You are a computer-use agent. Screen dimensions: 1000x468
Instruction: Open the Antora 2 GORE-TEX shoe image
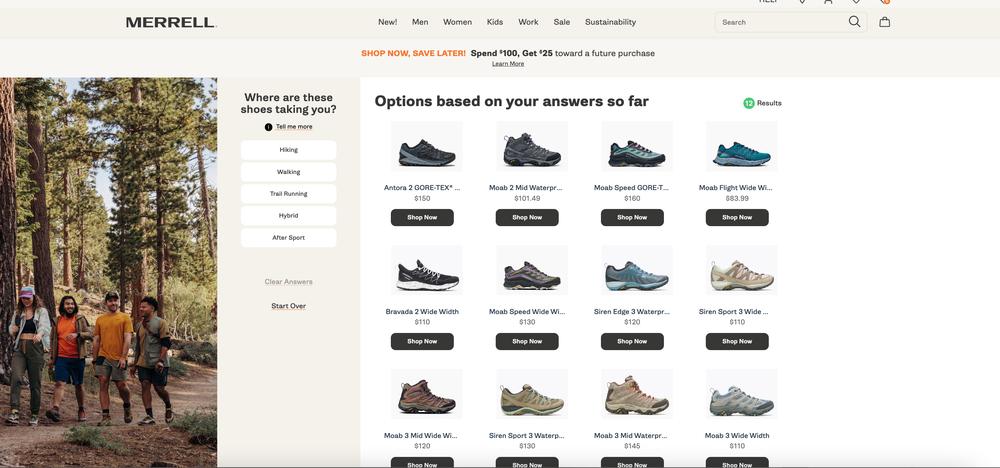(x=427, y=147)
